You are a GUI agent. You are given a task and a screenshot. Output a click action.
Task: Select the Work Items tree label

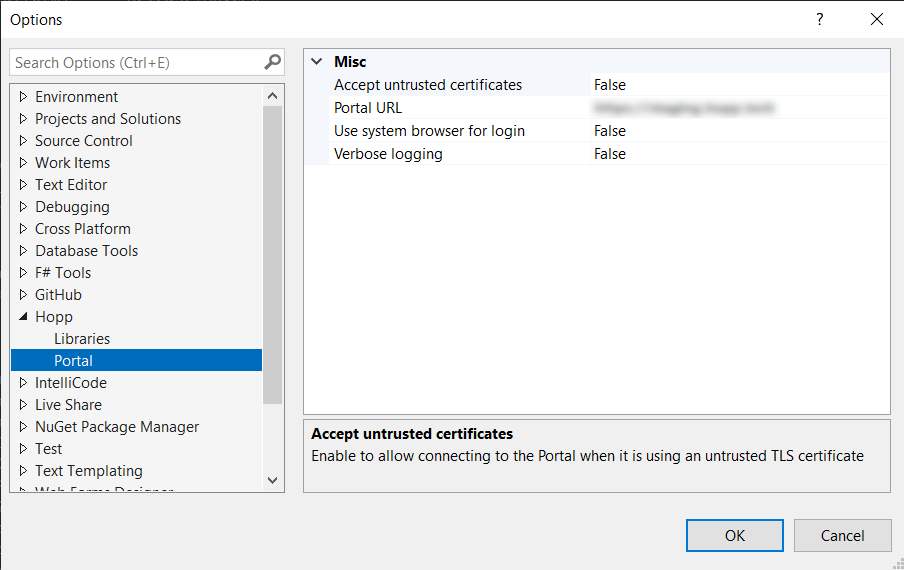point(72,163)
